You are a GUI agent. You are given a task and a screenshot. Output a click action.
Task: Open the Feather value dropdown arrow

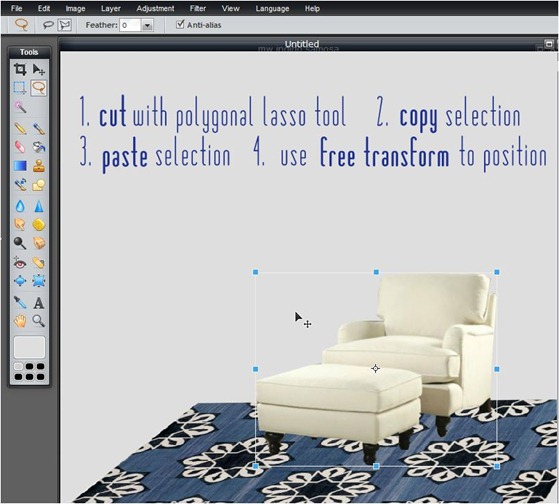pos(147,25)
